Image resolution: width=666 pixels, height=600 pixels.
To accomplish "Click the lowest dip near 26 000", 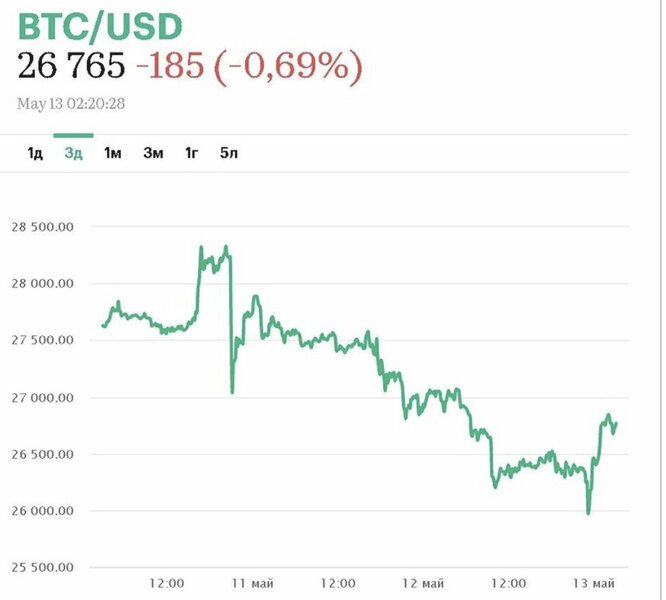I will tap(588, 513).
